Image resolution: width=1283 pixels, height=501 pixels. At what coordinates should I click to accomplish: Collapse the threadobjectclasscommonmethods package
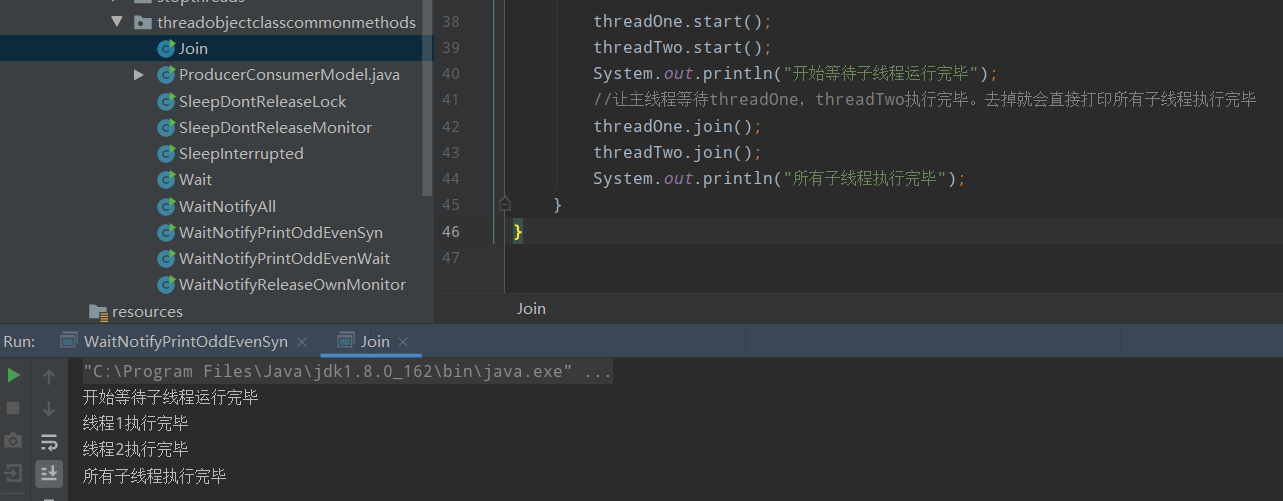click(x=117, y=22)
